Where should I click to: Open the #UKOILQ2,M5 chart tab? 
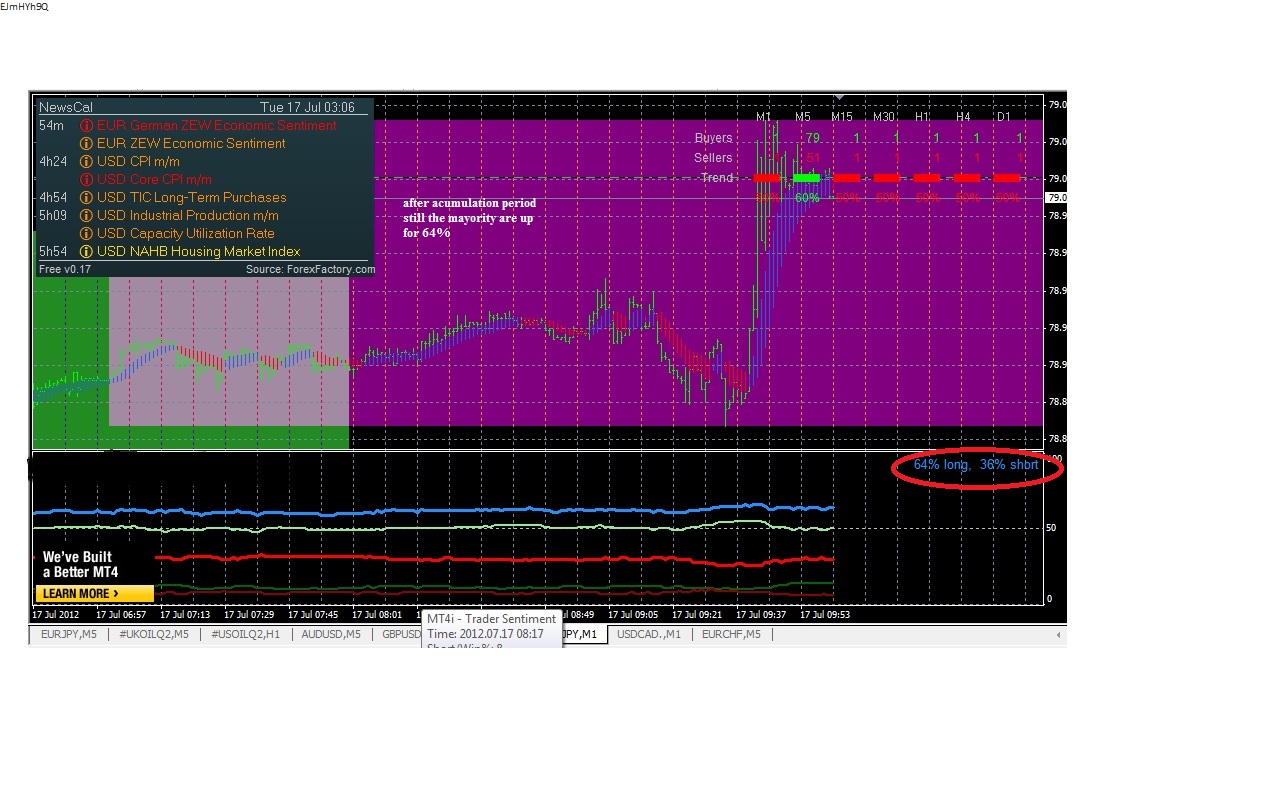(x=154, y=634)
